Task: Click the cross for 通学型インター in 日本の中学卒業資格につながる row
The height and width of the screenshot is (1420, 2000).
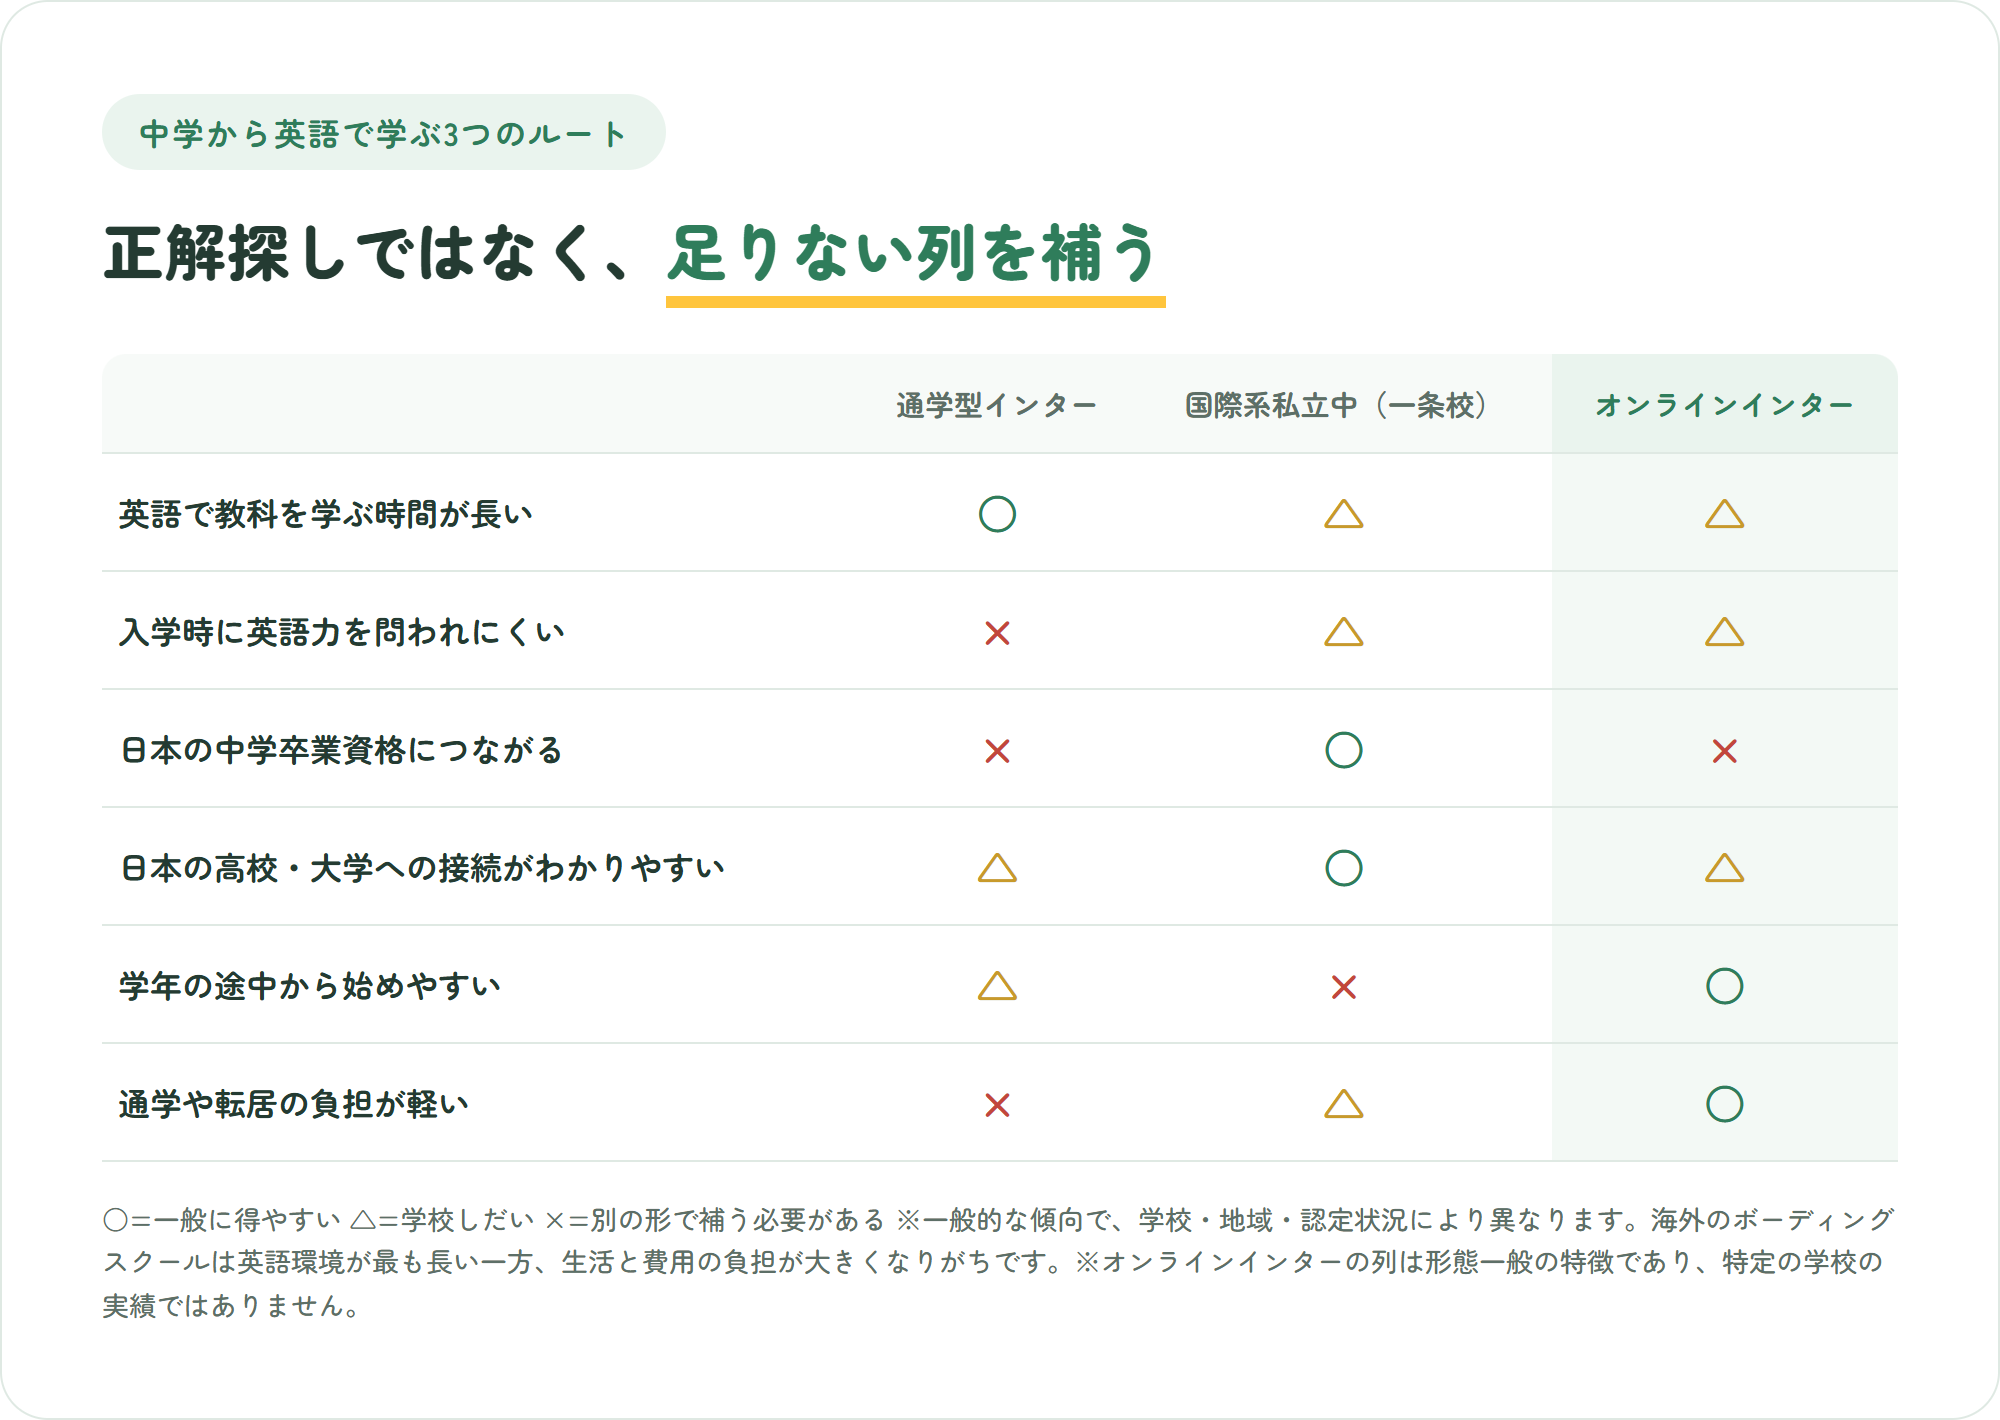Action: pyautogui.click(x=997, y=751)
